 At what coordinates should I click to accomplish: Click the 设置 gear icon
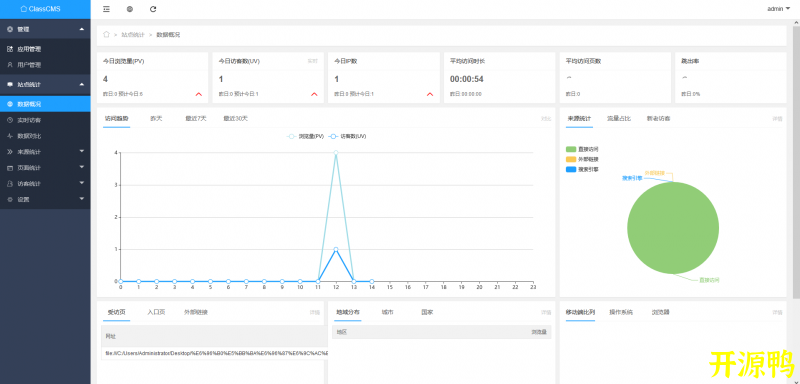point(10,200)
